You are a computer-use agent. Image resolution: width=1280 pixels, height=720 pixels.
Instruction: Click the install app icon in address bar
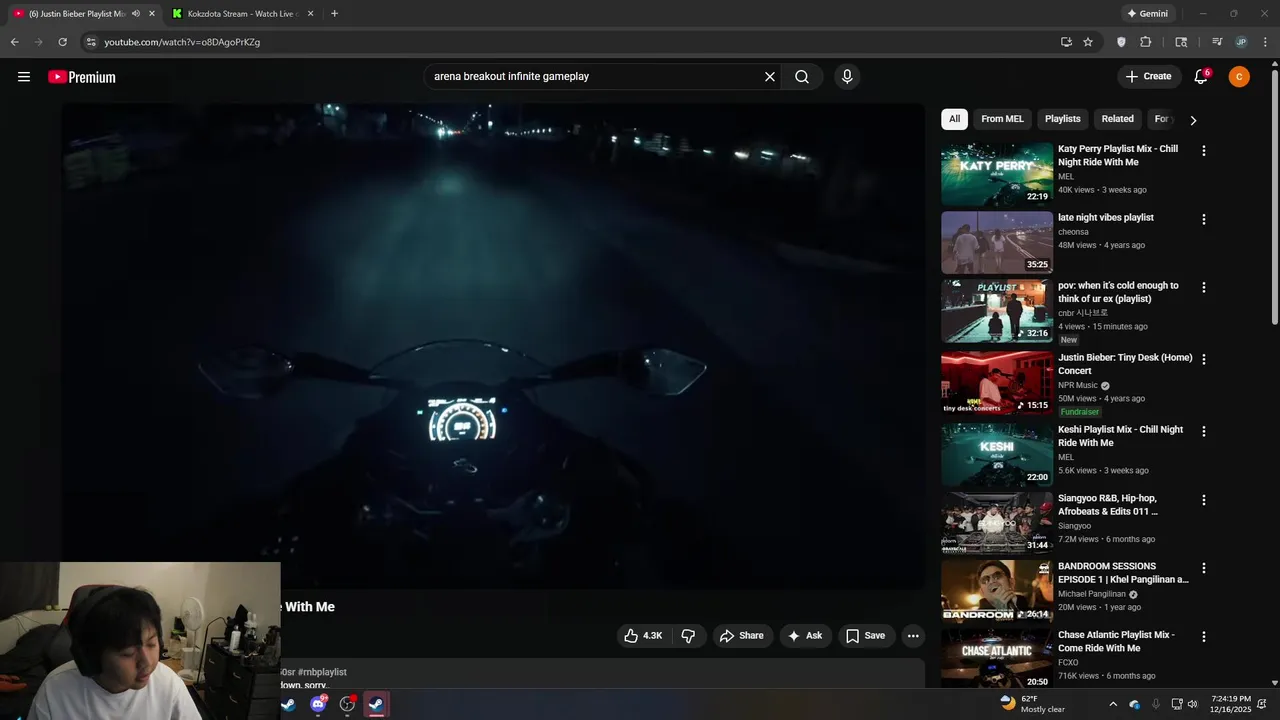point(1066,42)
